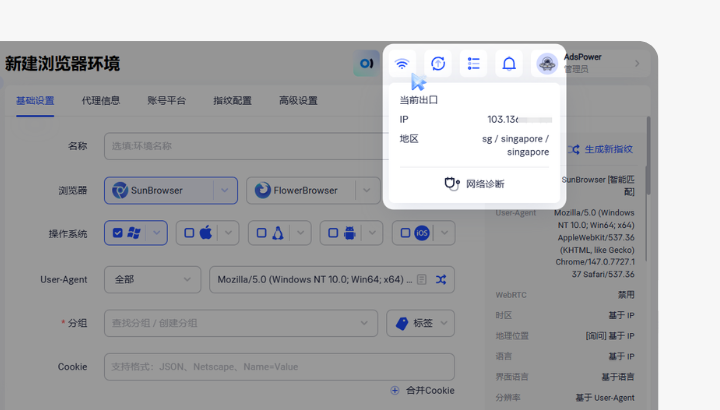Click the update refresh icon in header
The height and width of the screenshot is (410, 720).
[438, 63]
